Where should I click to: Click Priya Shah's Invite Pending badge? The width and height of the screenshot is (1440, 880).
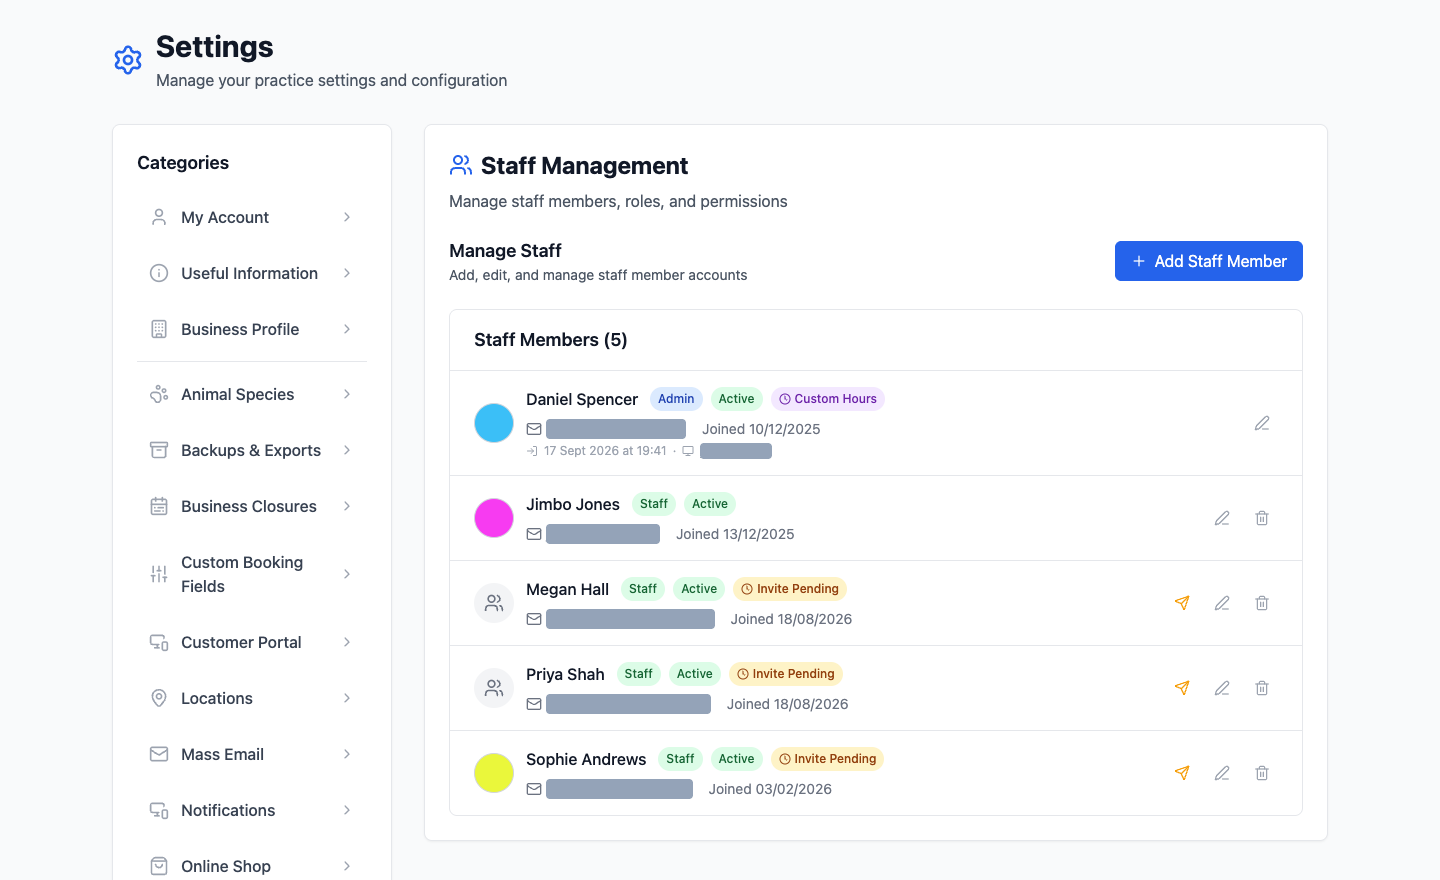click(x=786, y=674)
